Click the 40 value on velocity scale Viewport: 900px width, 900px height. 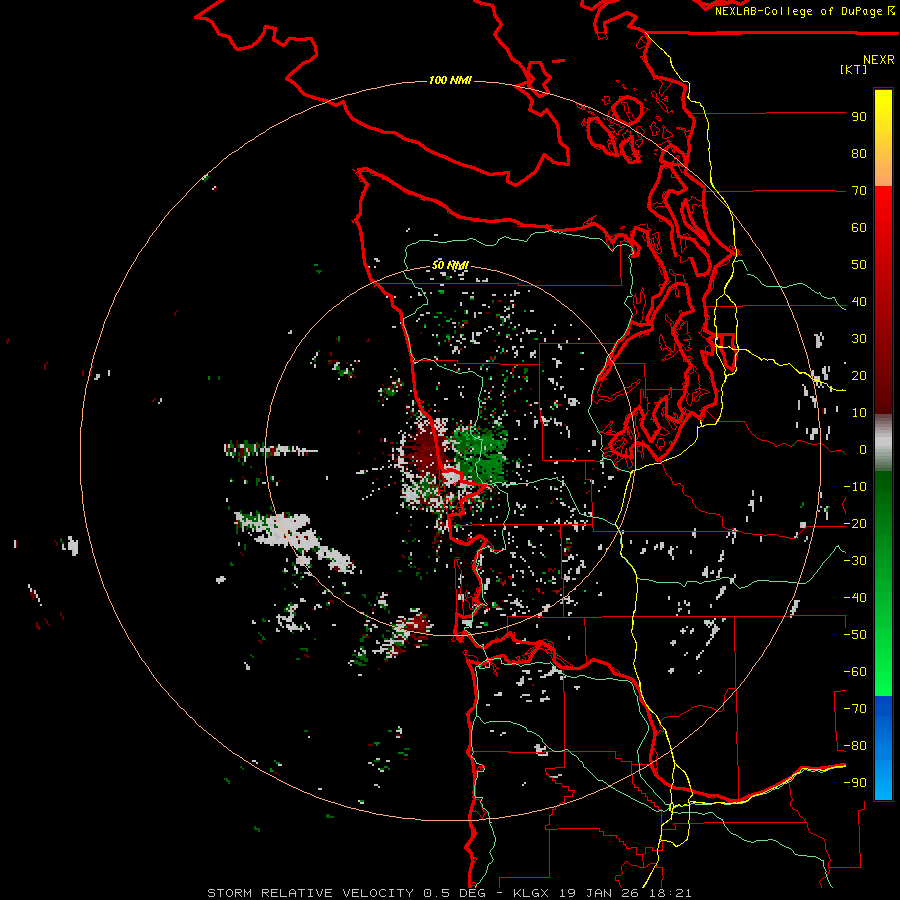tap(859, 302)
